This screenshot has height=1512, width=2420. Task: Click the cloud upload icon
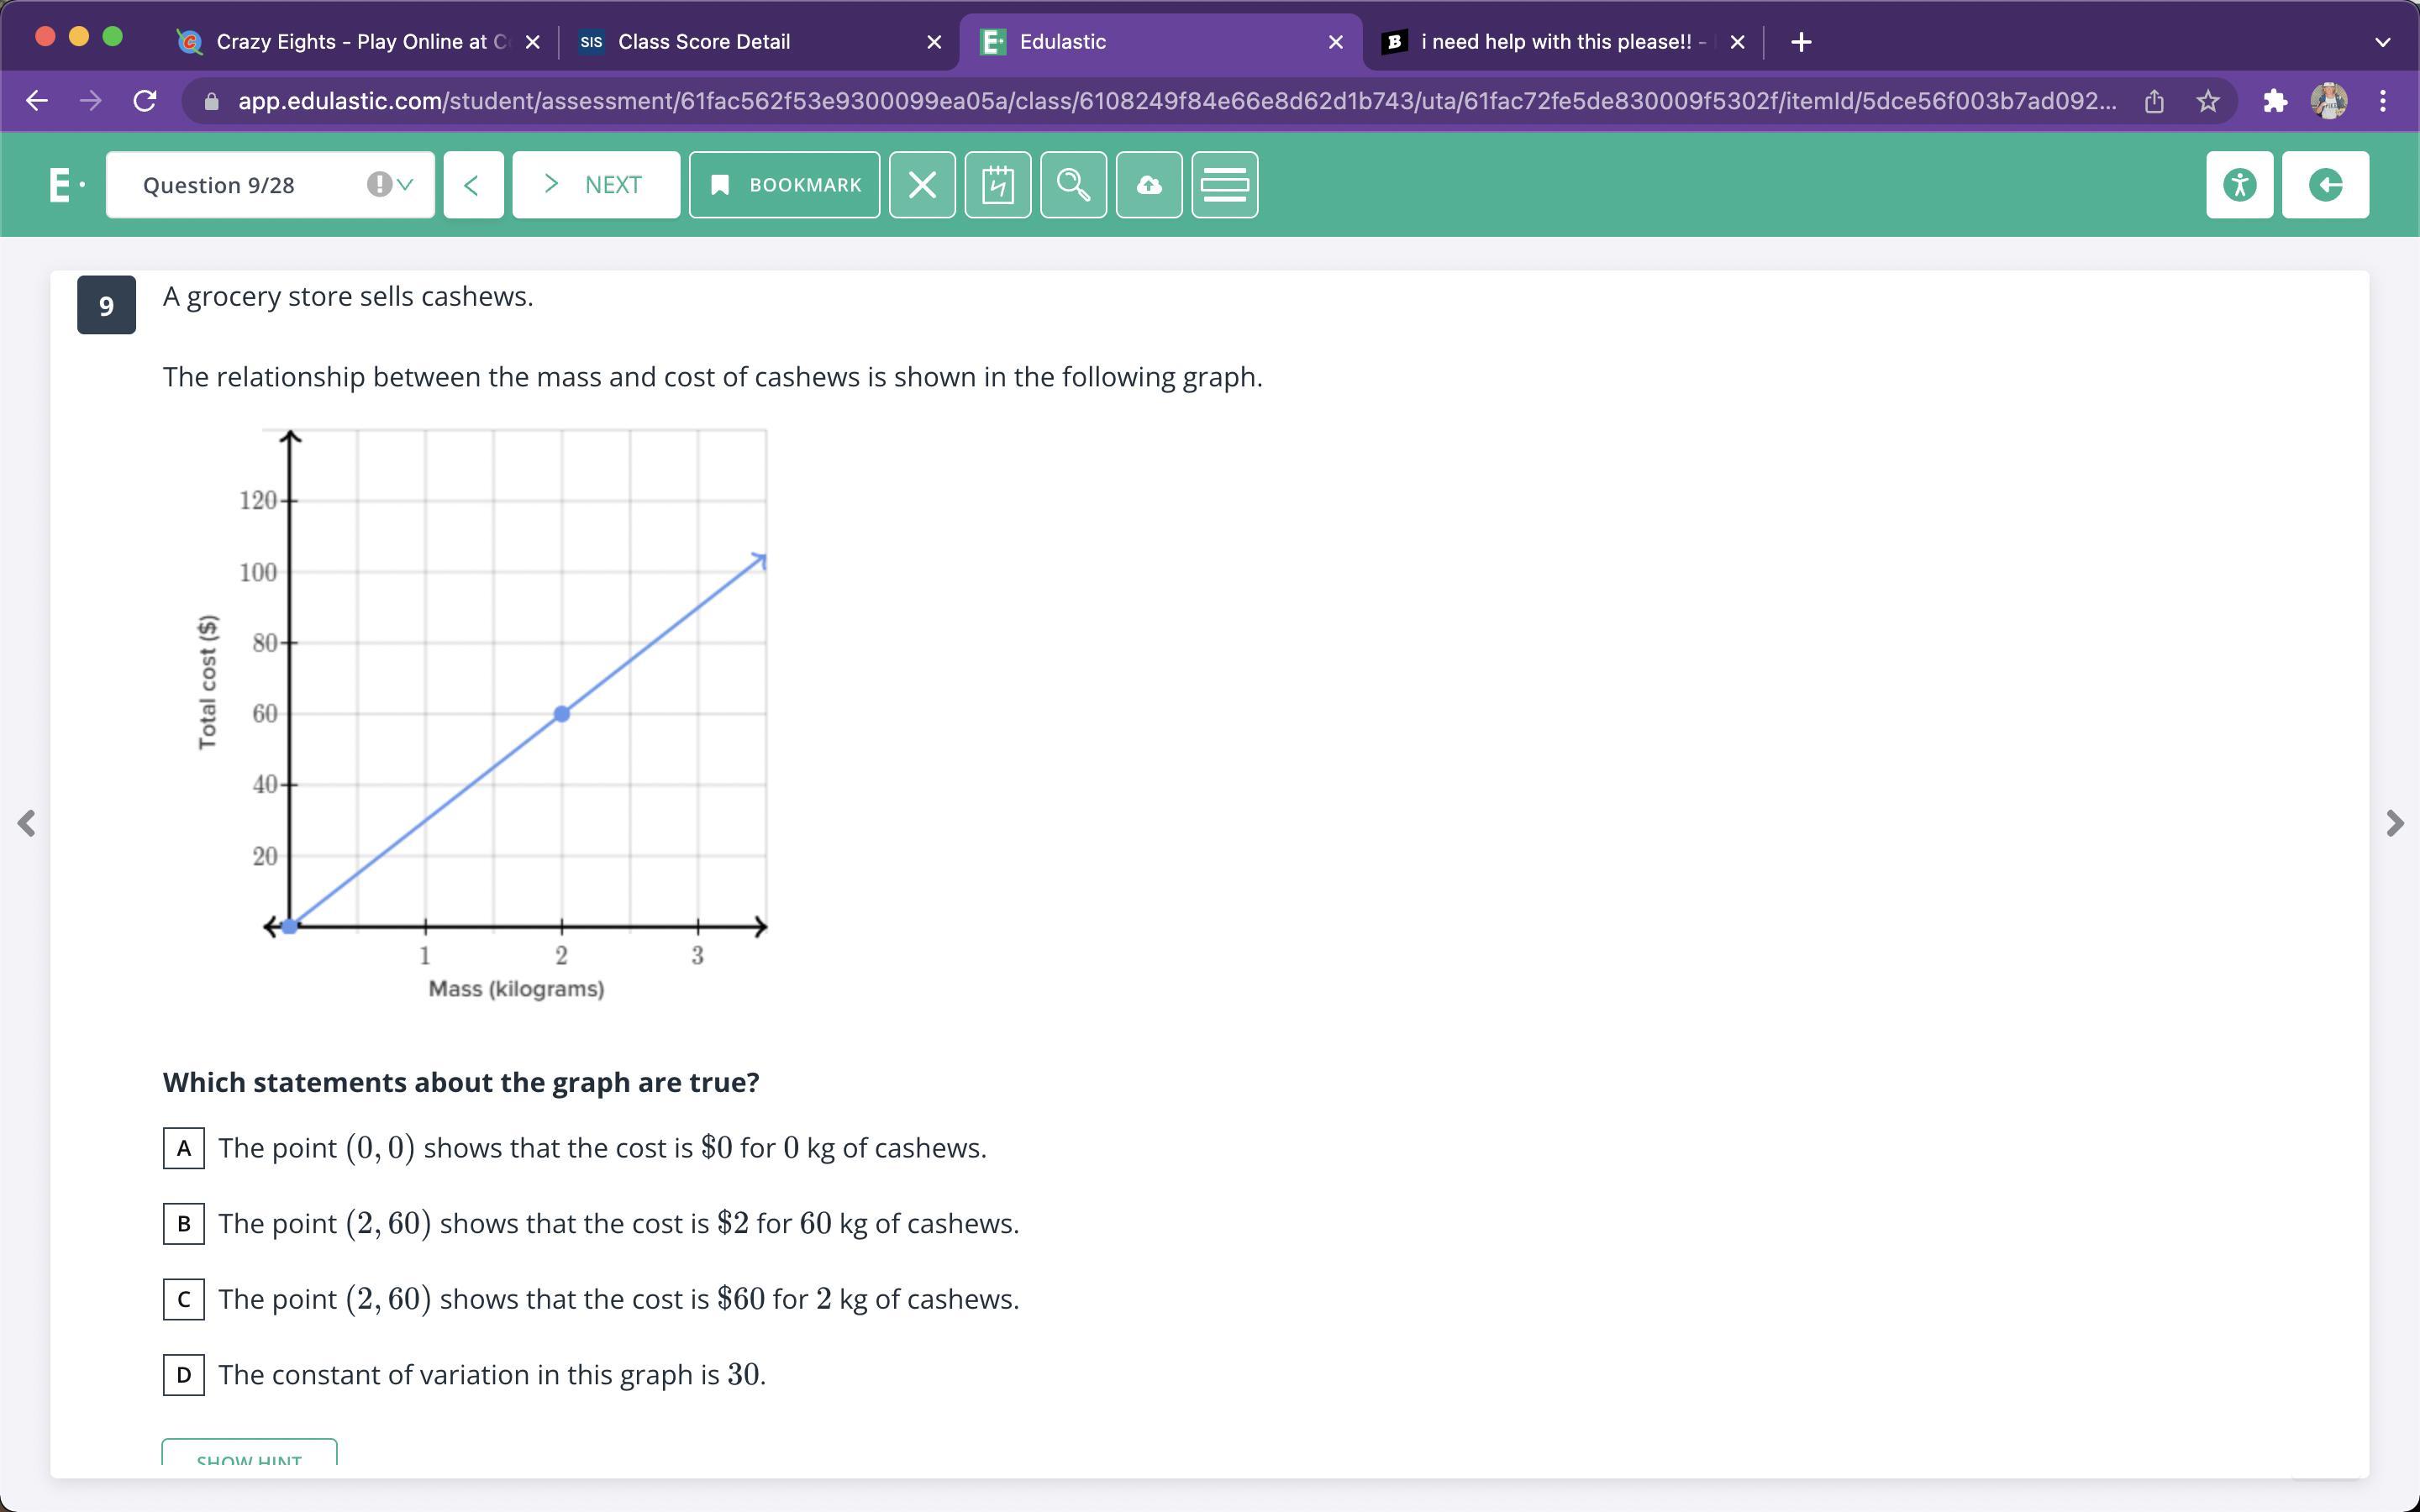pos(1149,185)
